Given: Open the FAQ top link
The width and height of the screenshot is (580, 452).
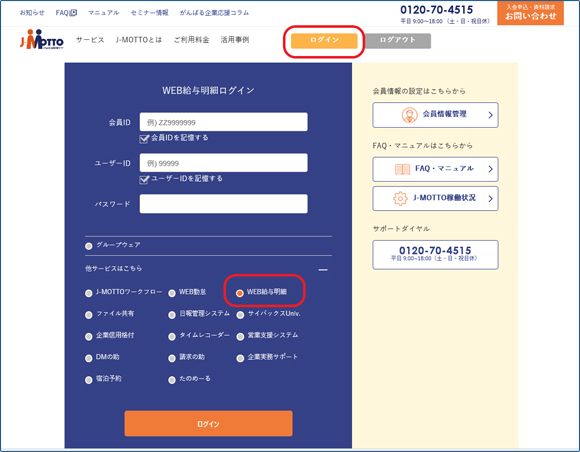Looking at the screenshot, I should tap(62, 13).
